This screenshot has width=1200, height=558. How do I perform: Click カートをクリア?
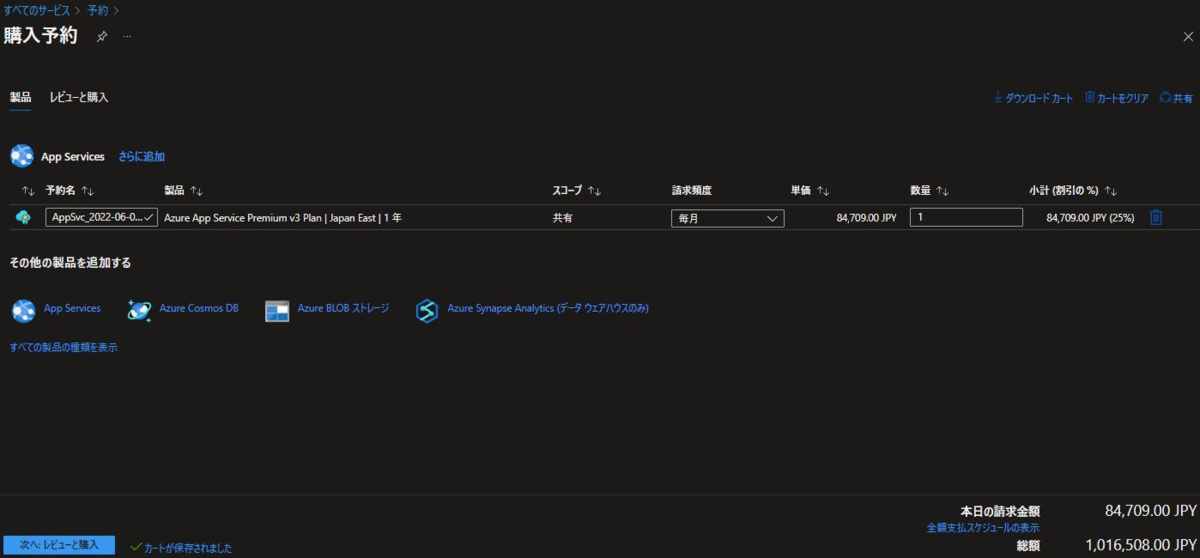point(1117,98)
